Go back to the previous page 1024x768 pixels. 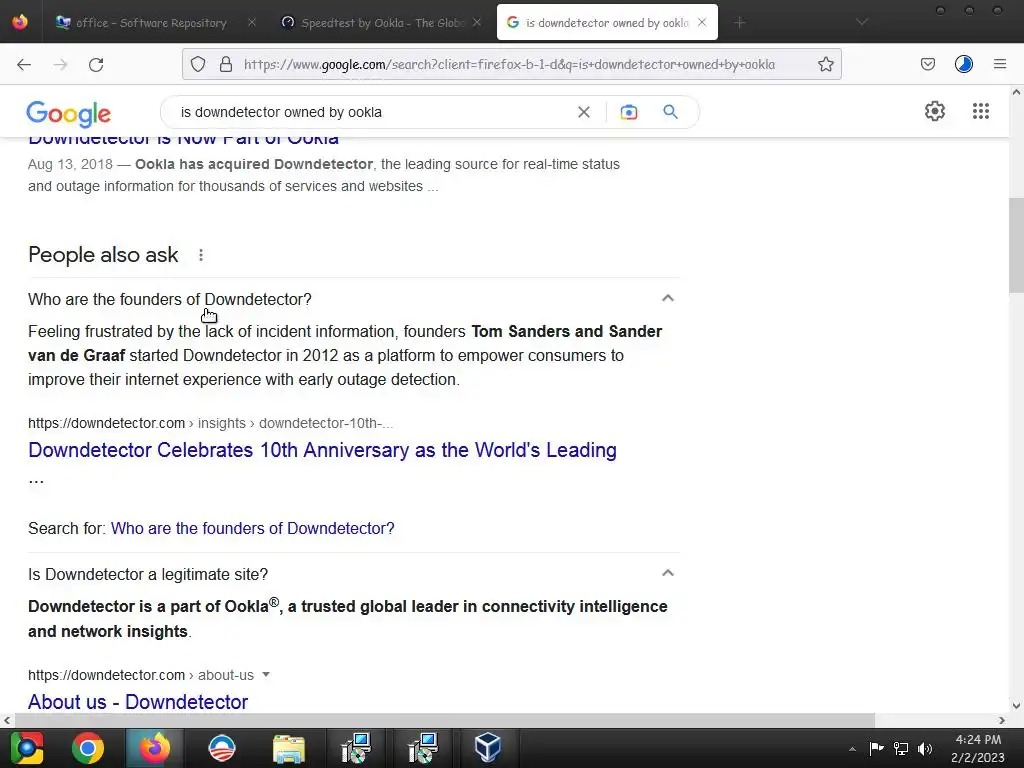[24, 64]
